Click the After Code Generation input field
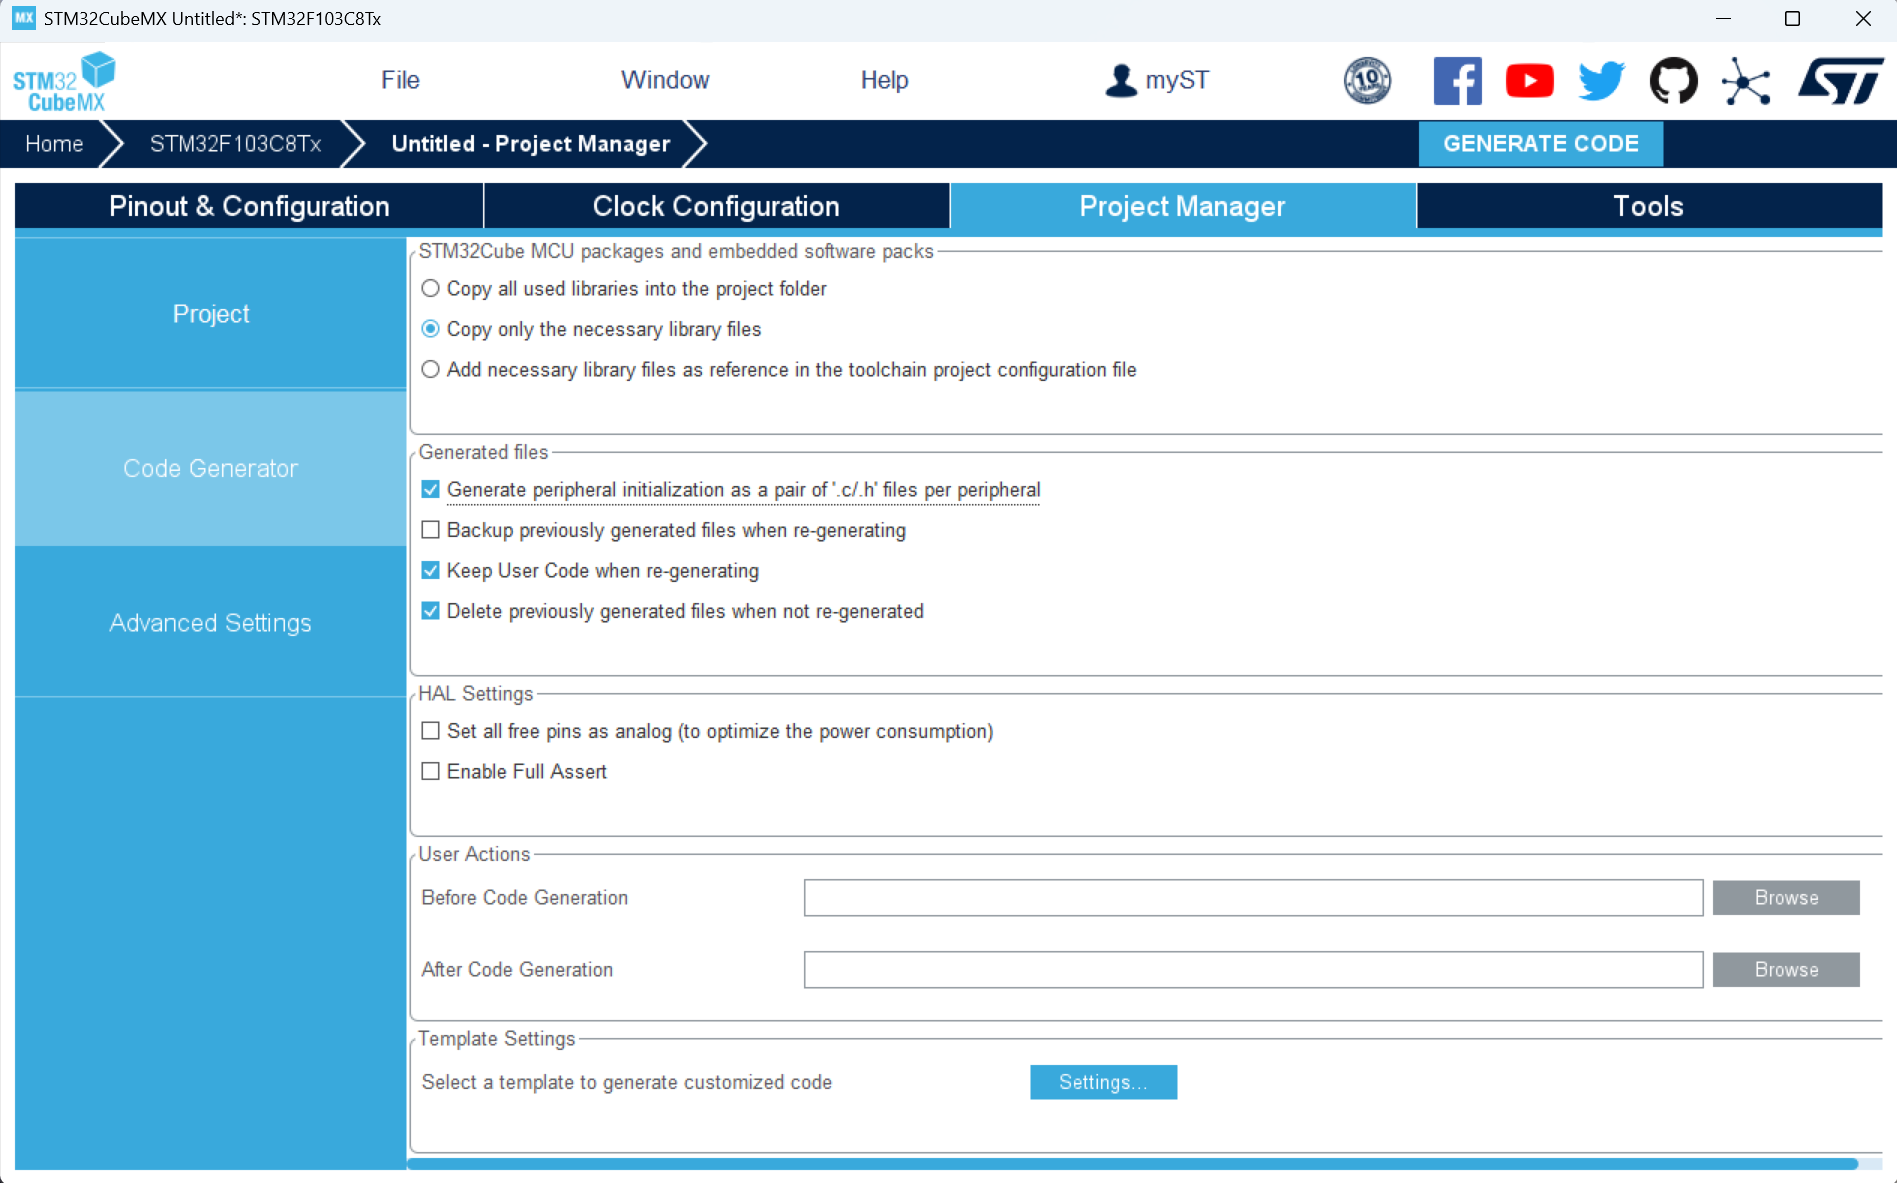The height and width of the screenshot is (1183, 1897). (x=1253, y=970)
